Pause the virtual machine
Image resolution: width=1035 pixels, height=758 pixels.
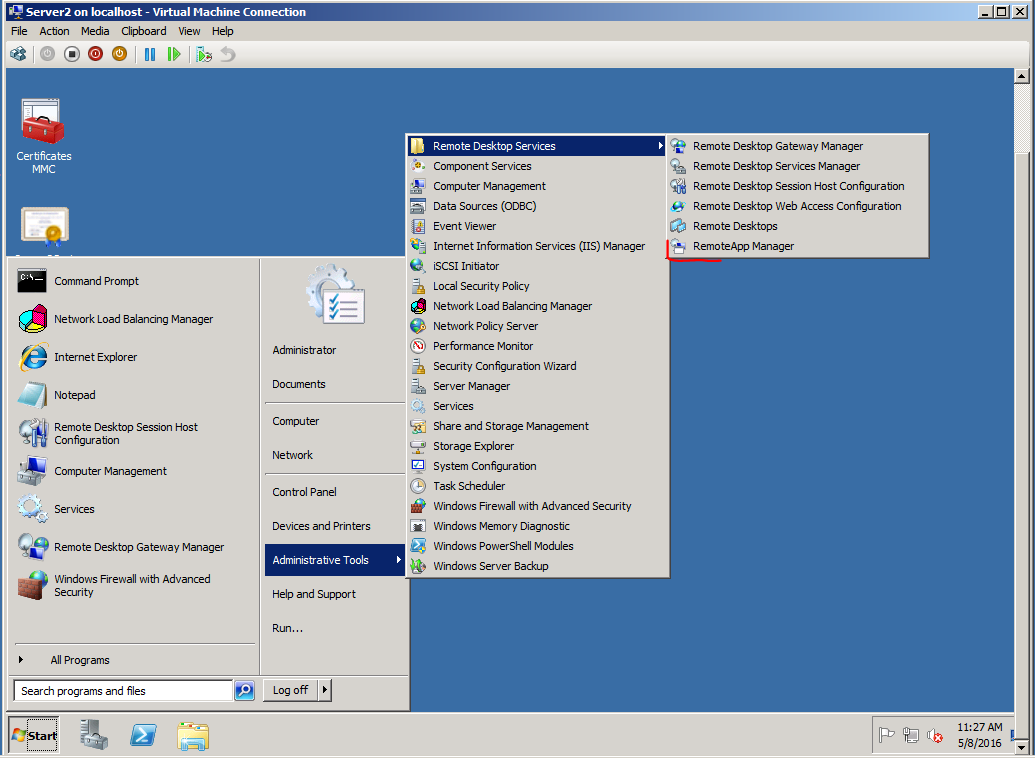[x=150, y=54]
